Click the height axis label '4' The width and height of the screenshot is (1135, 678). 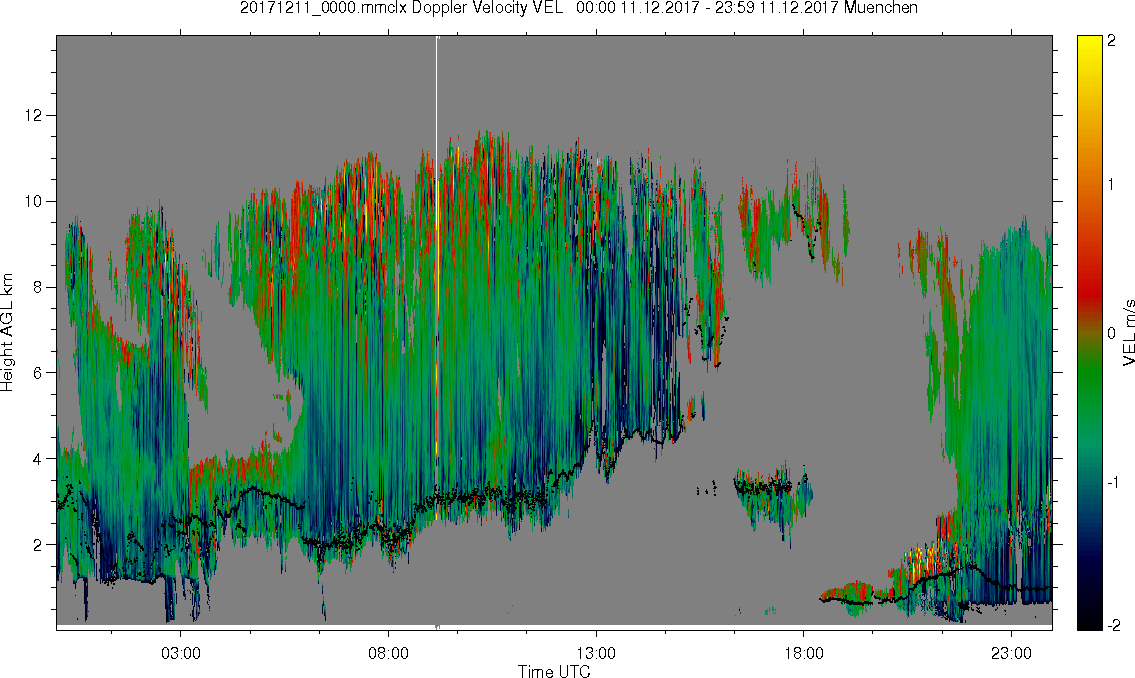pyautogui.click(x=38, y=459)
